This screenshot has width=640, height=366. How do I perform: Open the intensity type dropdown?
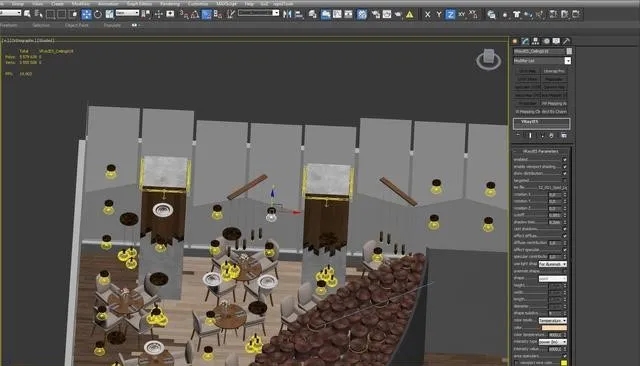coord(553,342)
